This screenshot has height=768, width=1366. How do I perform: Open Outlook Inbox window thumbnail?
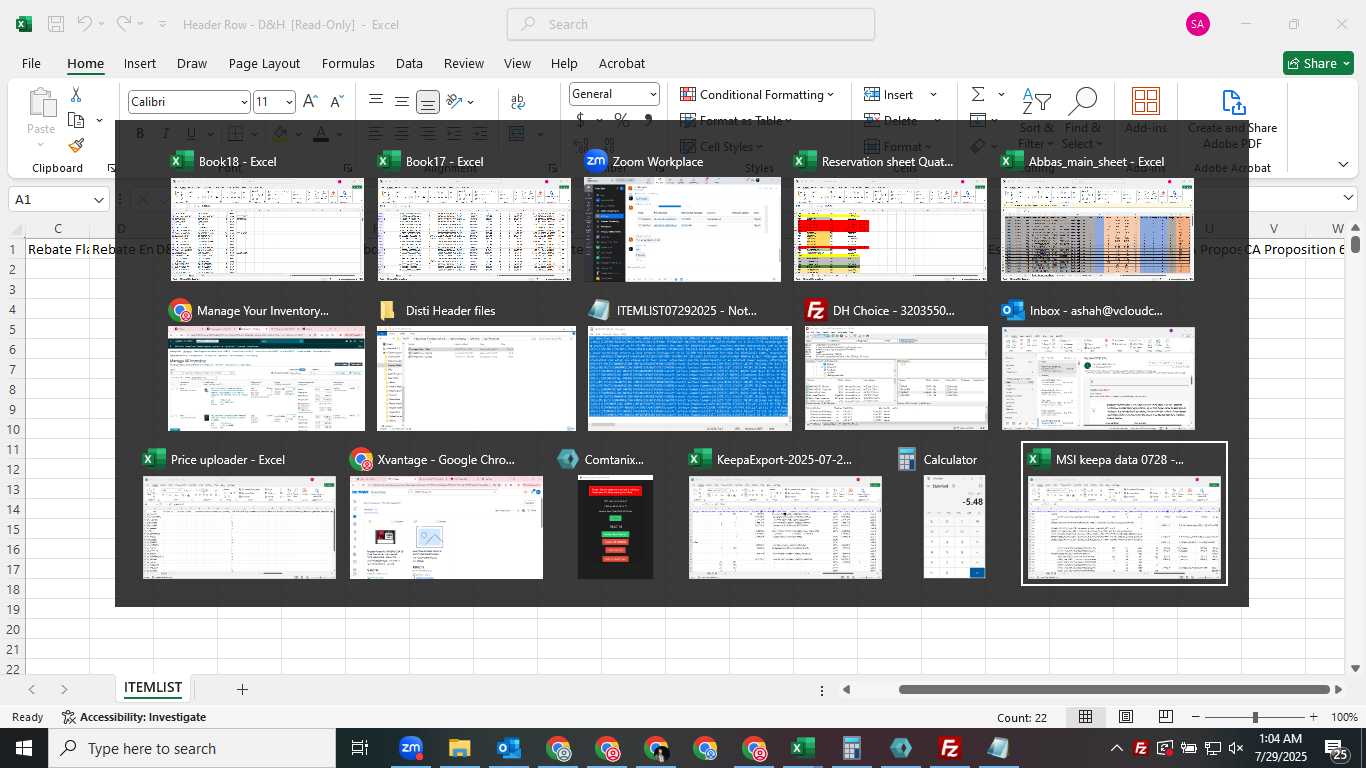click(1098, 378)
